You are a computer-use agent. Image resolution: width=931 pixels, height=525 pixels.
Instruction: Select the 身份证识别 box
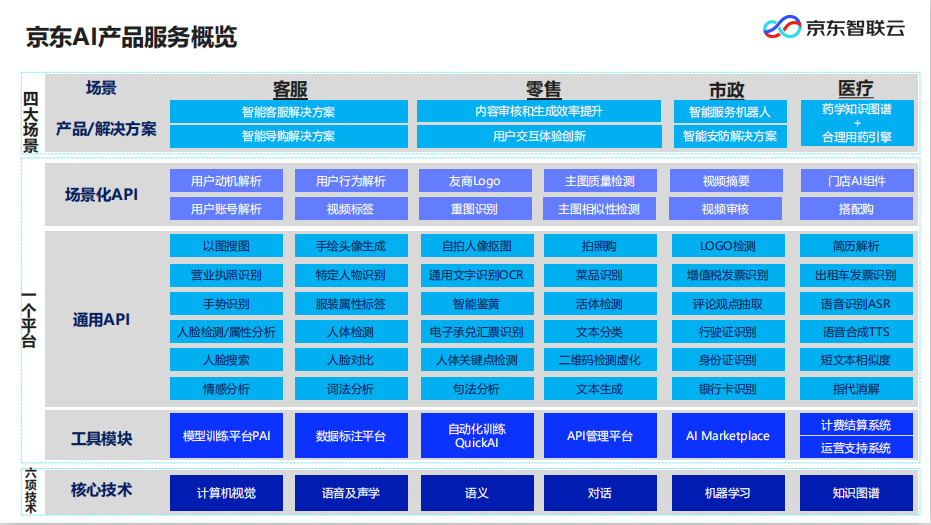[x=728, y=359]
